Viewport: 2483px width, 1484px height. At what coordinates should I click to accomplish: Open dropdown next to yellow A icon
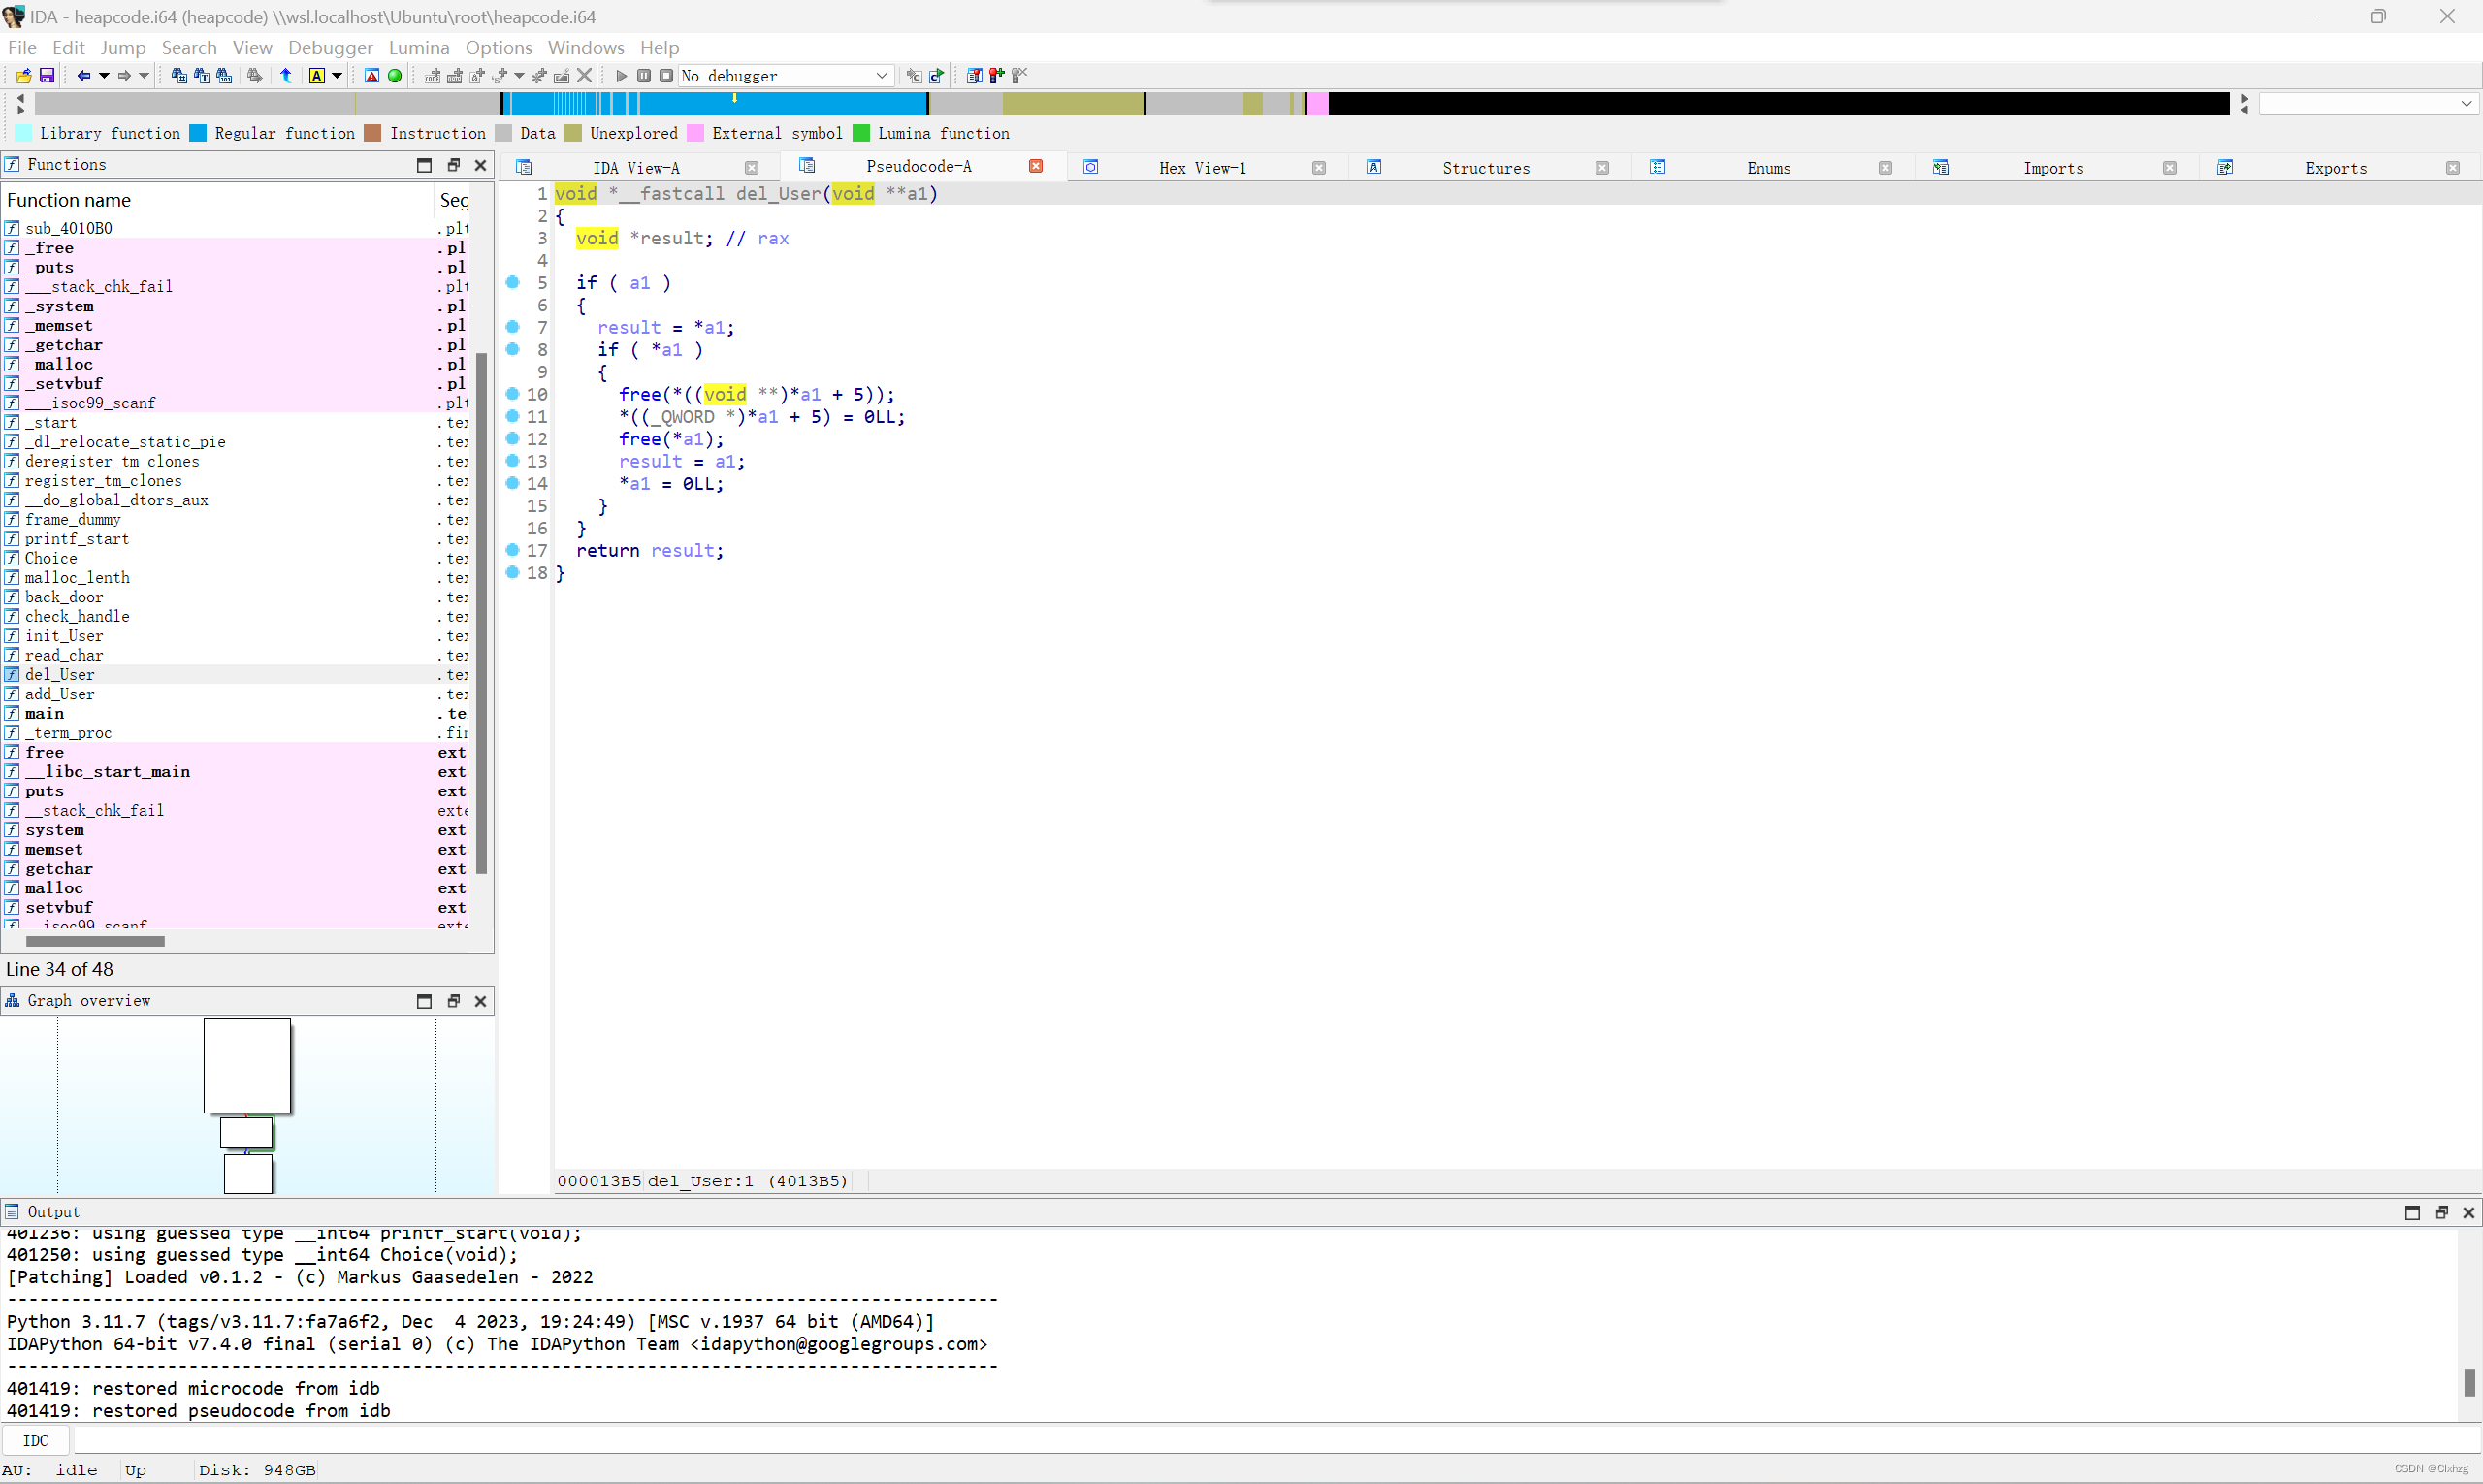click(337, 76)
